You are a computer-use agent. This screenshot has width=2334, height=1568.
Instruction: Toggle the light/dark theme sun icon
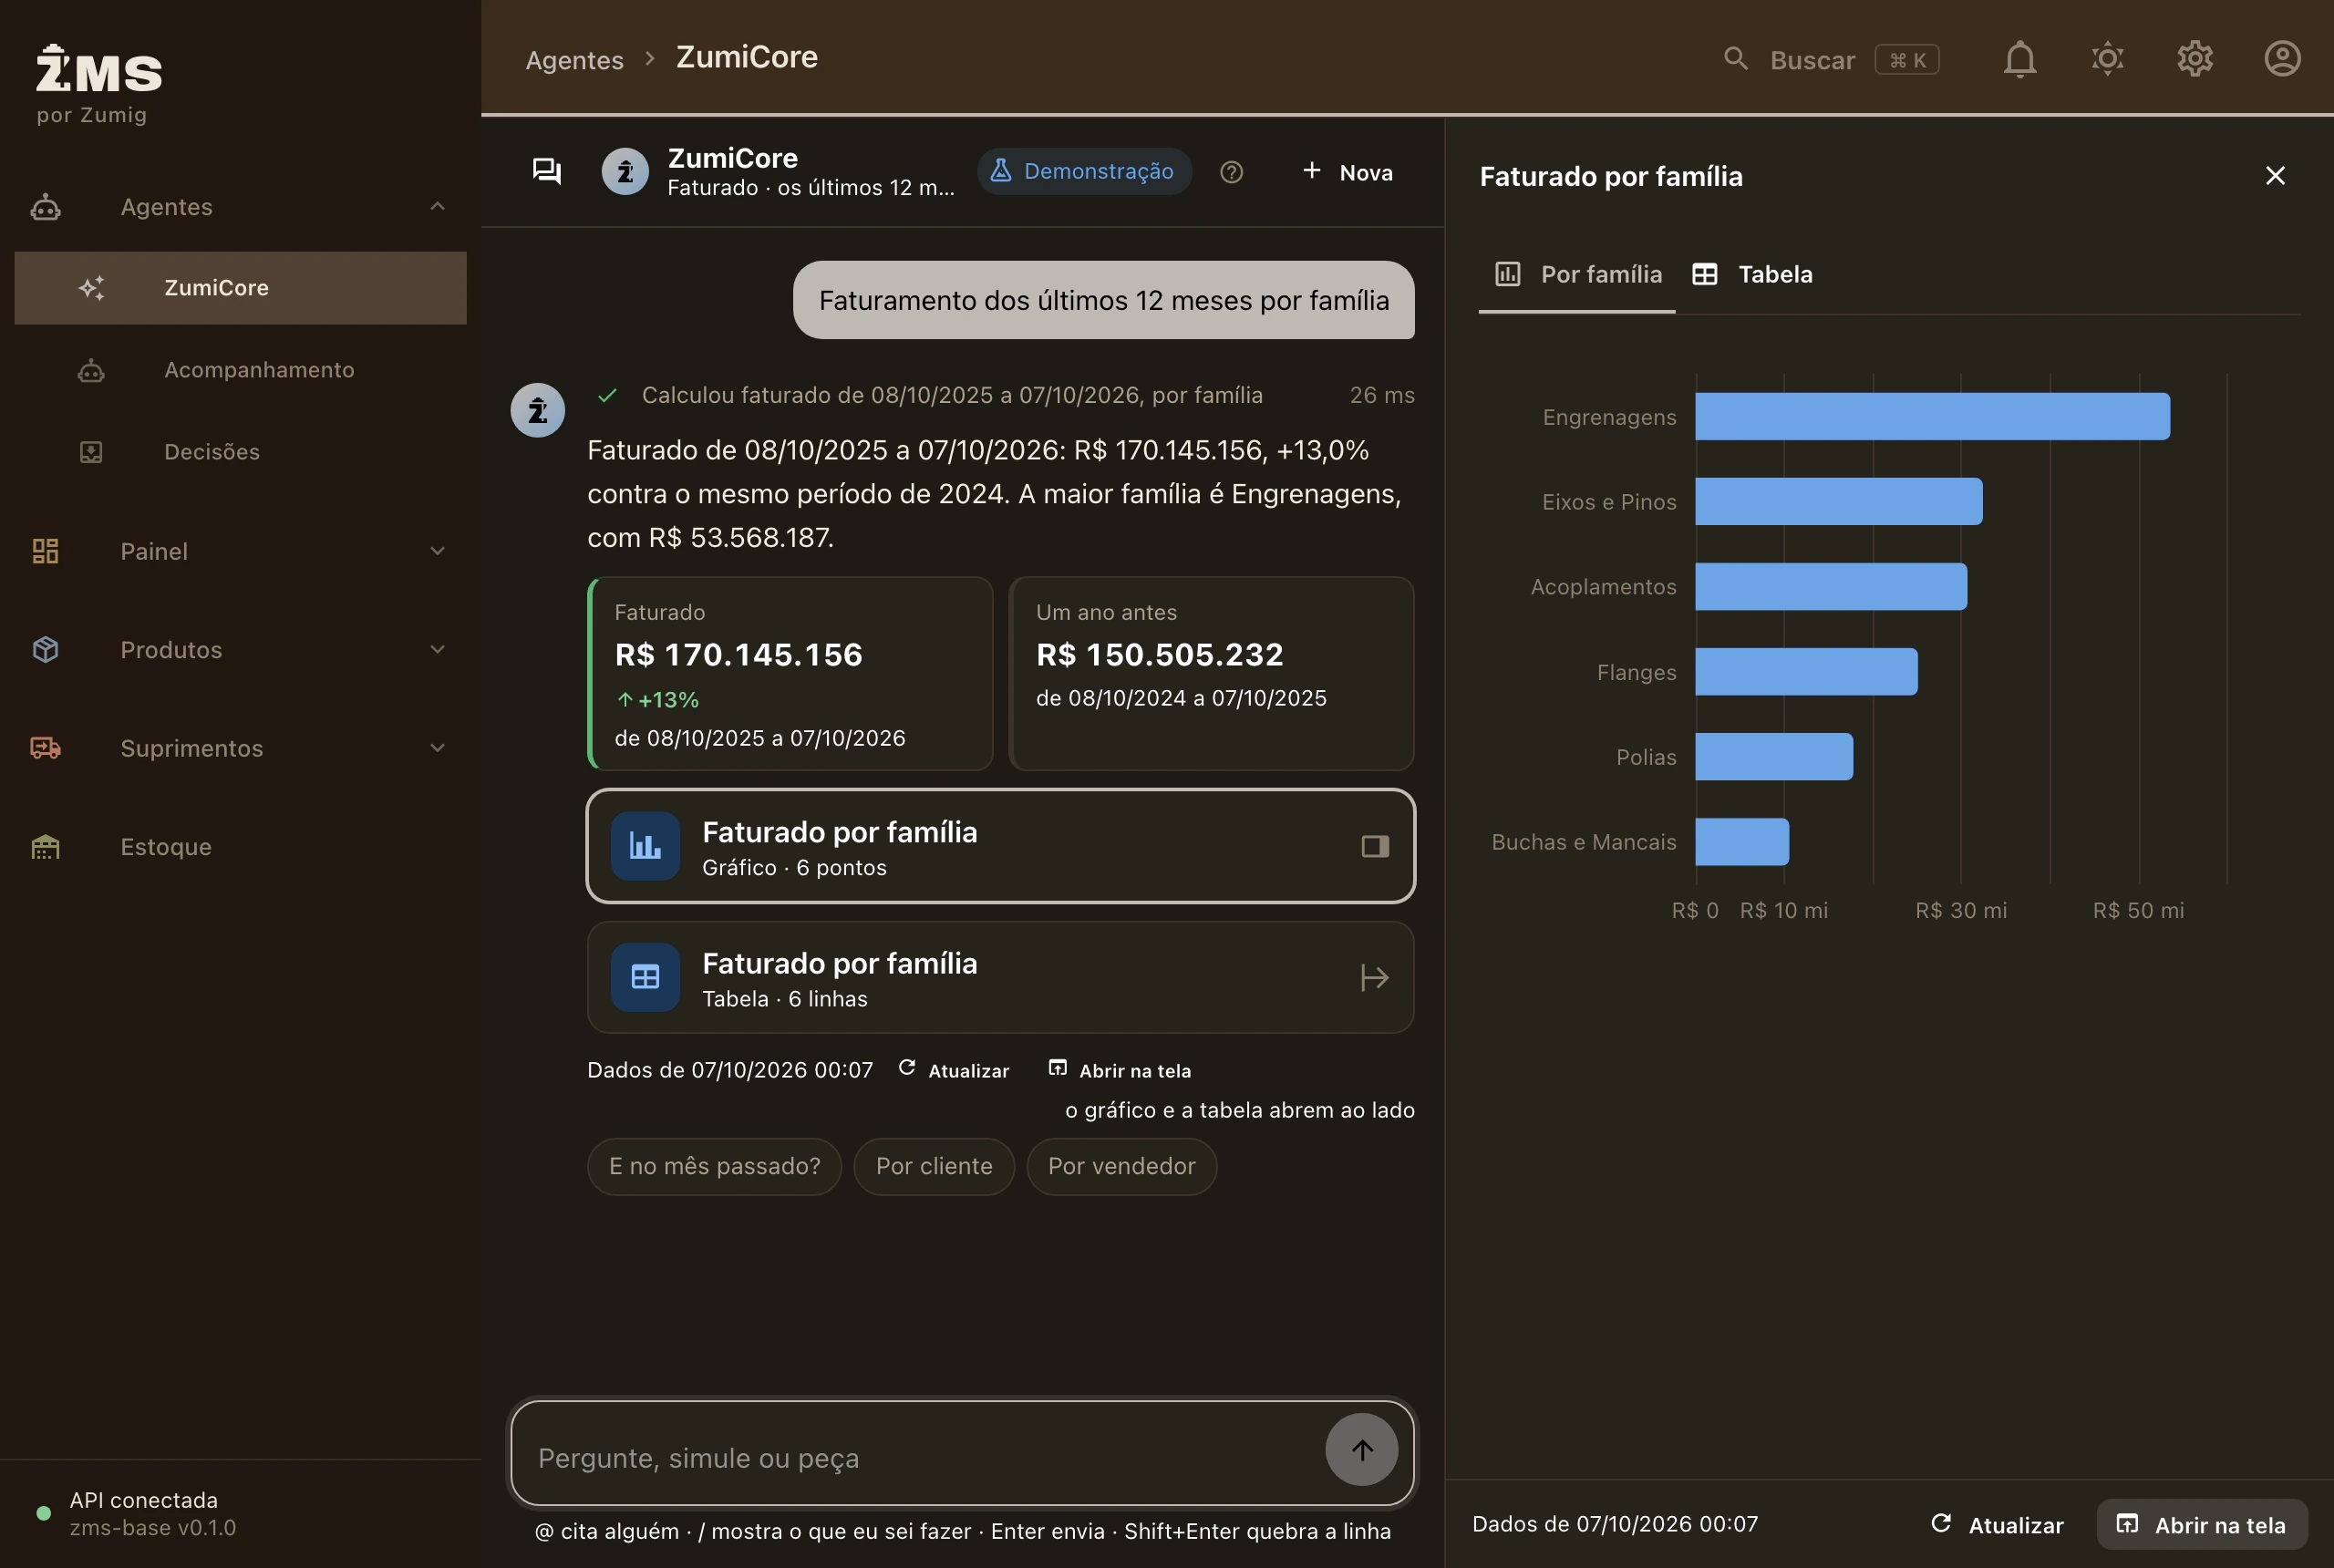coord(2107,59)
